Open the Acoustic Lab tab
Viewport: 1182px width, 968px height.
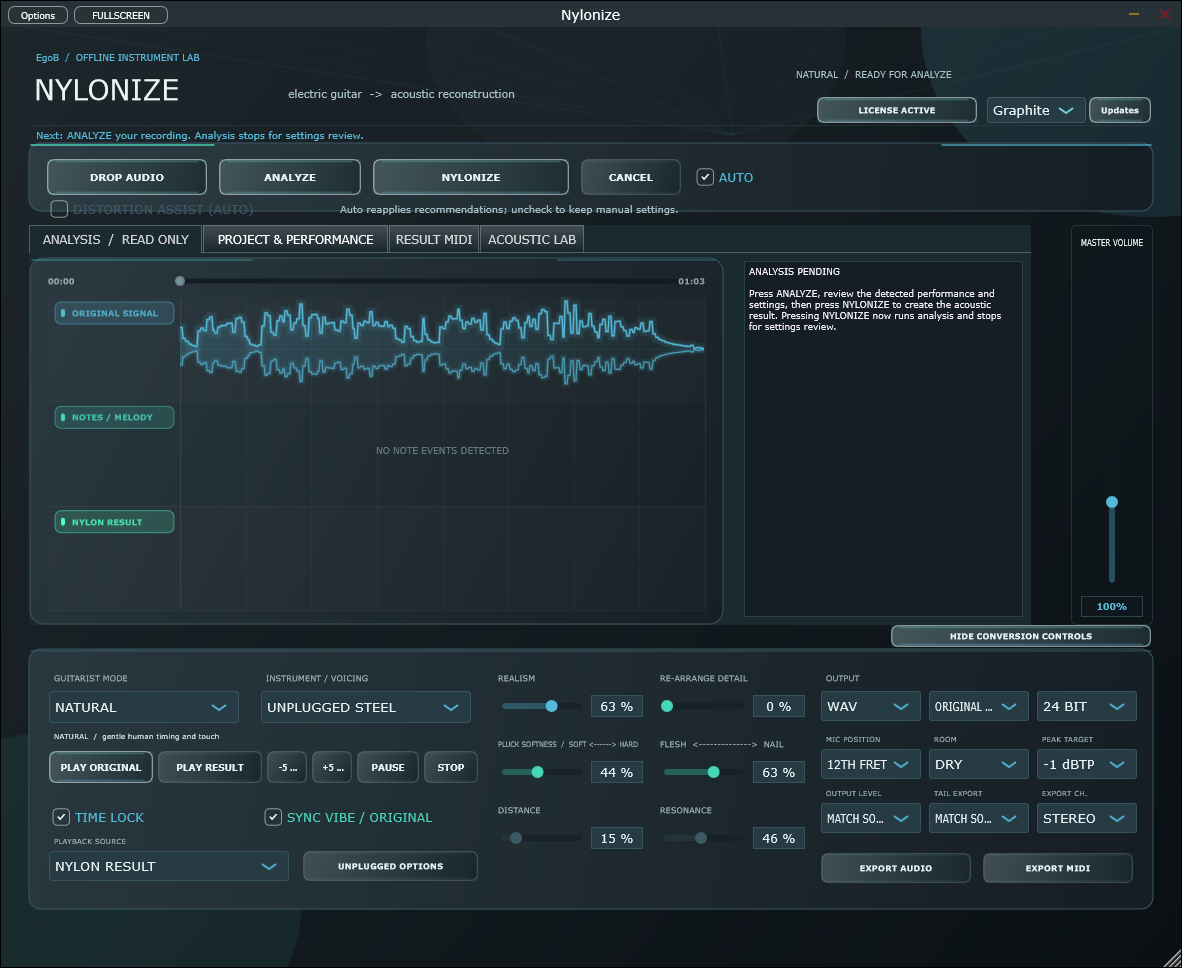[x=531, y=239]
